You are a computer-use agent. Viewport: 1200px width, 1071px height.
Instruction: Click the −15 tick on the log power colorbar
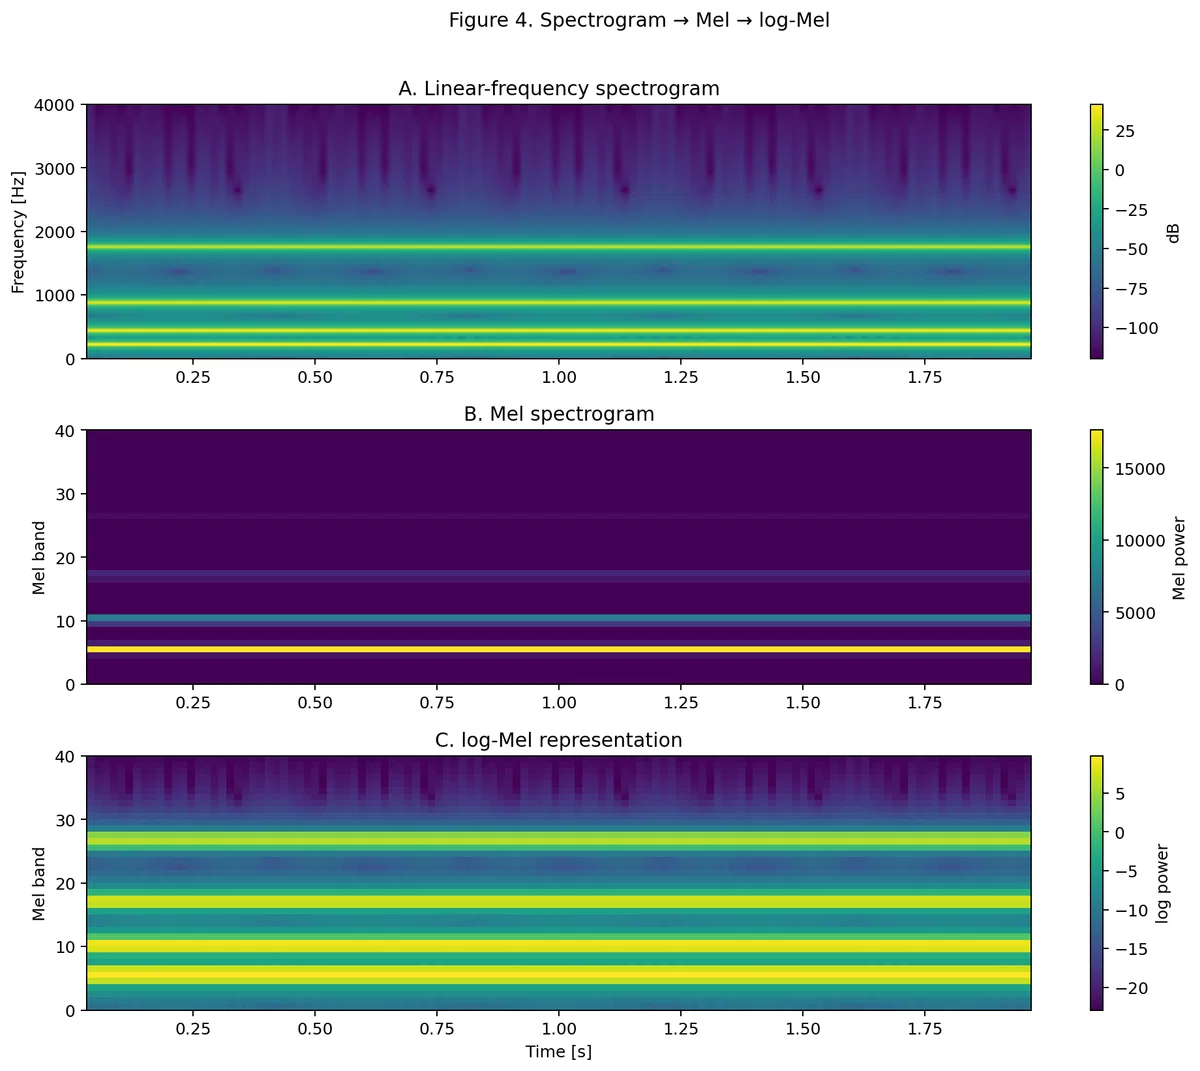click(x=1131, y=949)
